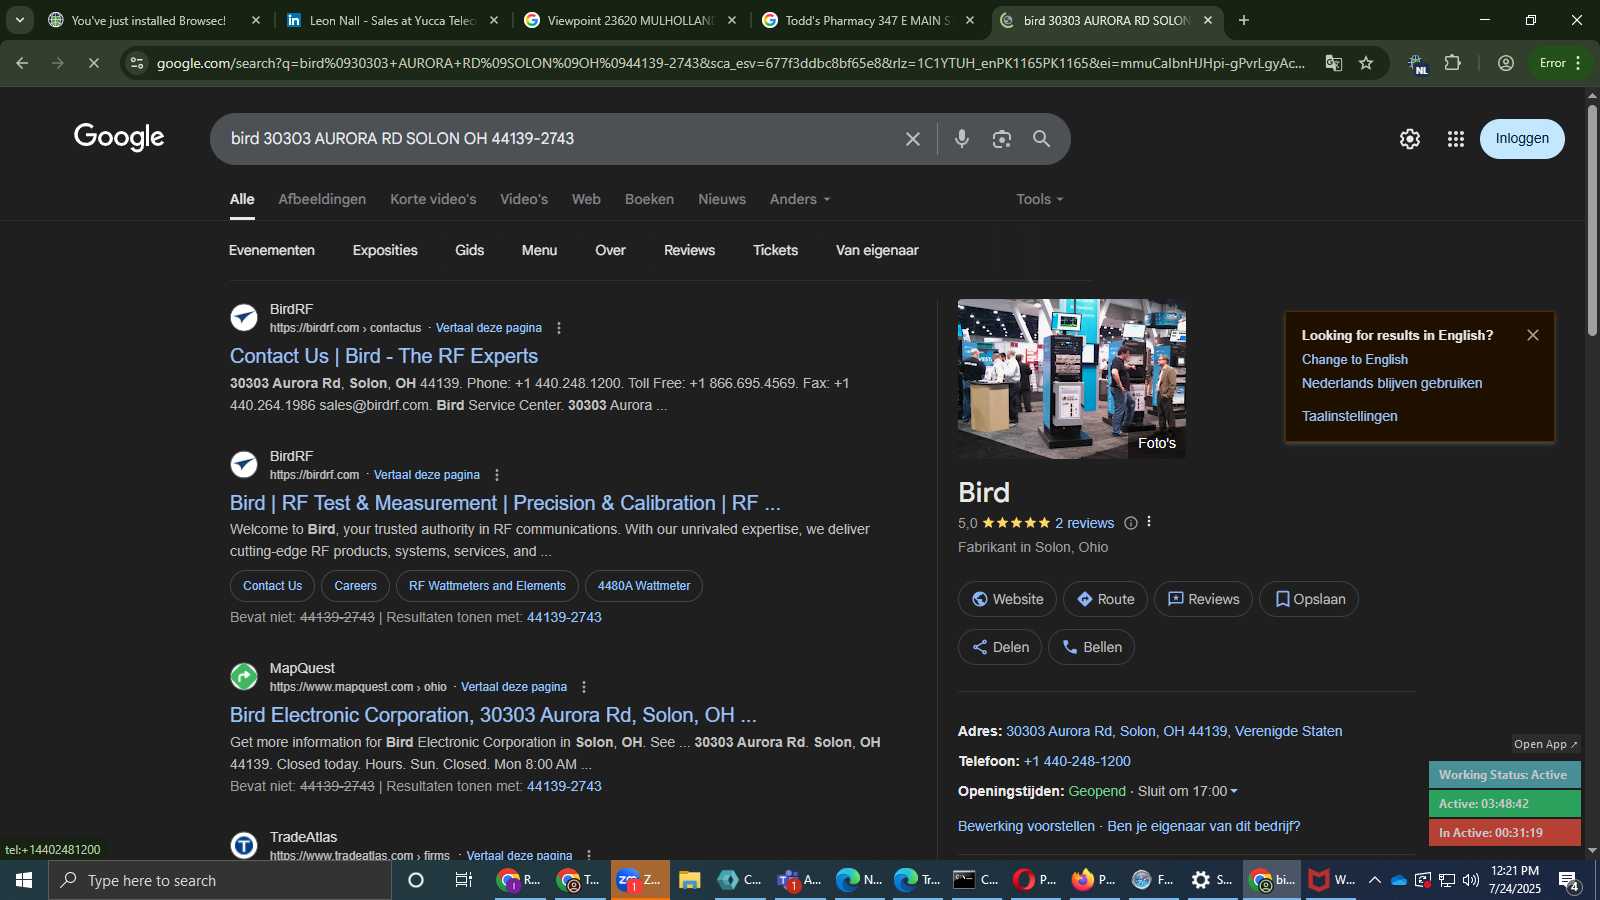The height and width of the screenshot is (900, 1600).
Task: Open Chrome translate page icon
Action: click(x=1334, y=63)
